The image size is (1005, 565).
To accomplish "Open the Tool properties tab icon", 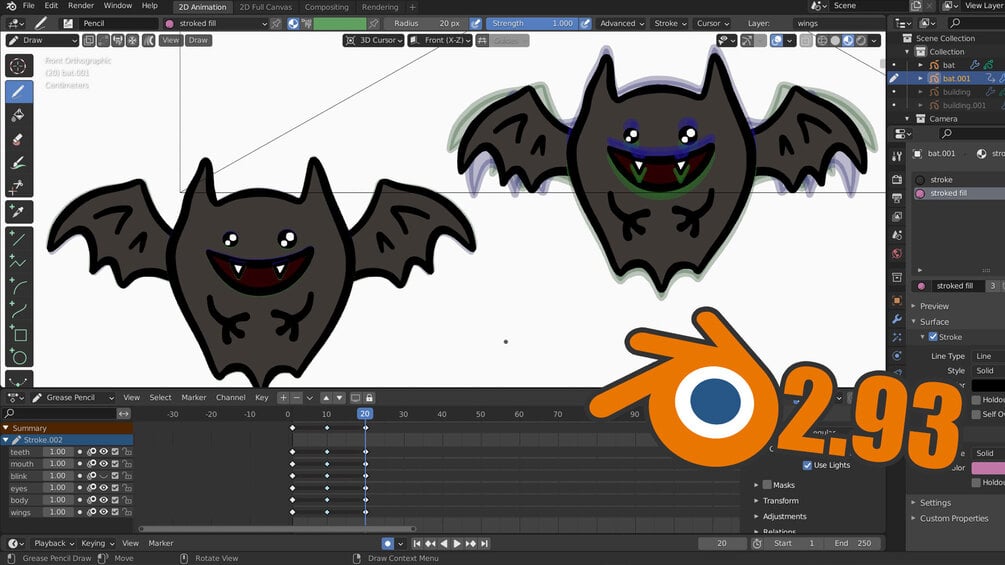I will pyautogui.click(x=897, y=156).
